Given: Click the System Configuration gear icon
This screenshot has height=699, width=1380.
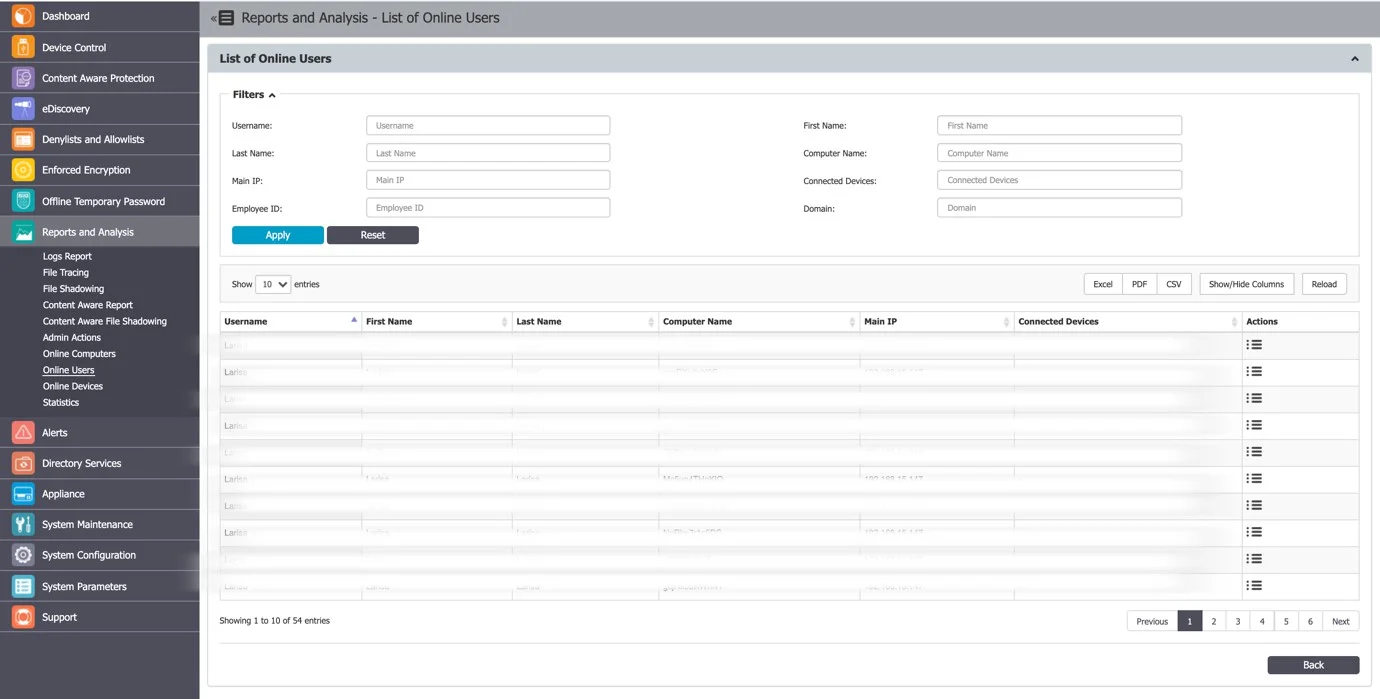Looking at the screenshot, I should (23, 555).
